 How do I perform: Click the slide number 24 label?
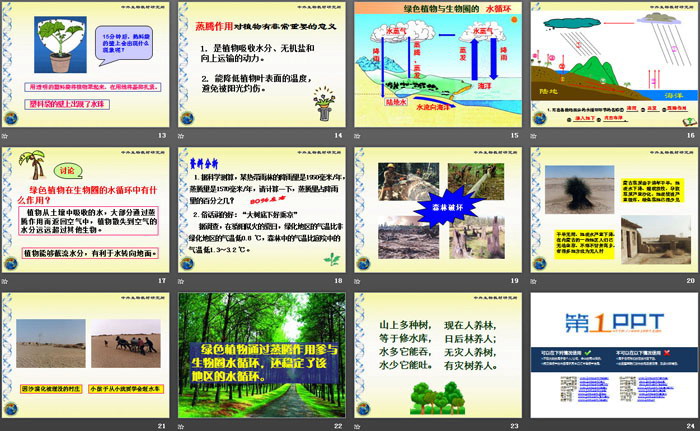[691, 426]
